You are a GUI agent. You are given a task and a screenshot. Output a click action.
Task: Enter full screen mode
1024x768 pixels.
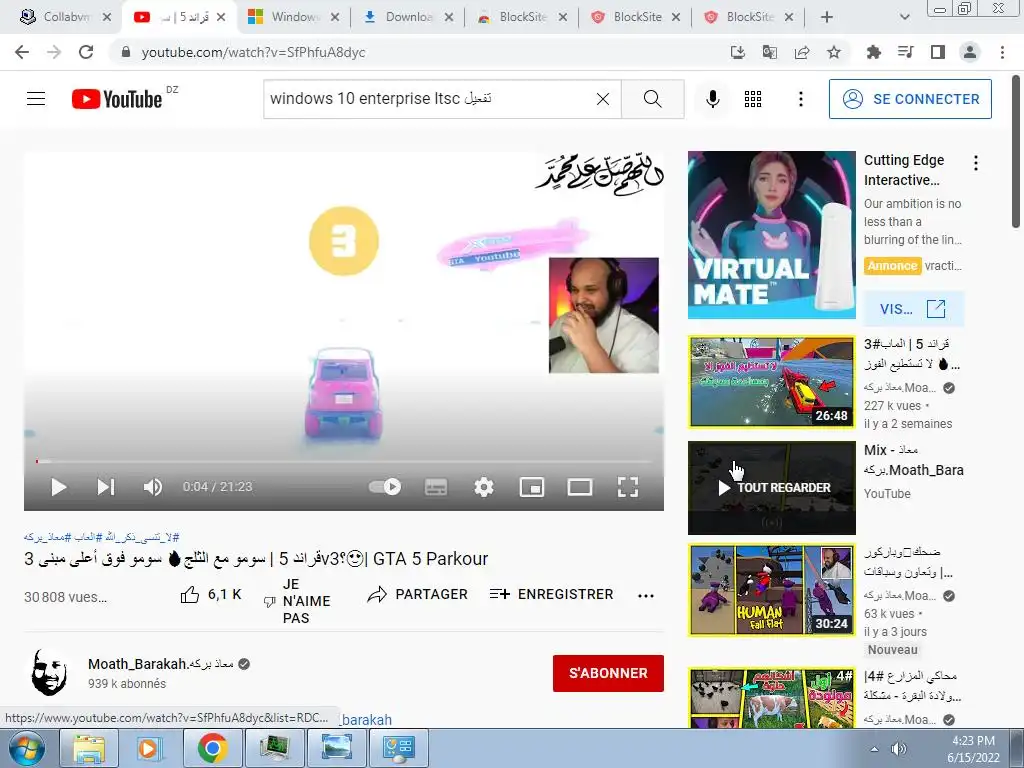click(x=628, y=487)
